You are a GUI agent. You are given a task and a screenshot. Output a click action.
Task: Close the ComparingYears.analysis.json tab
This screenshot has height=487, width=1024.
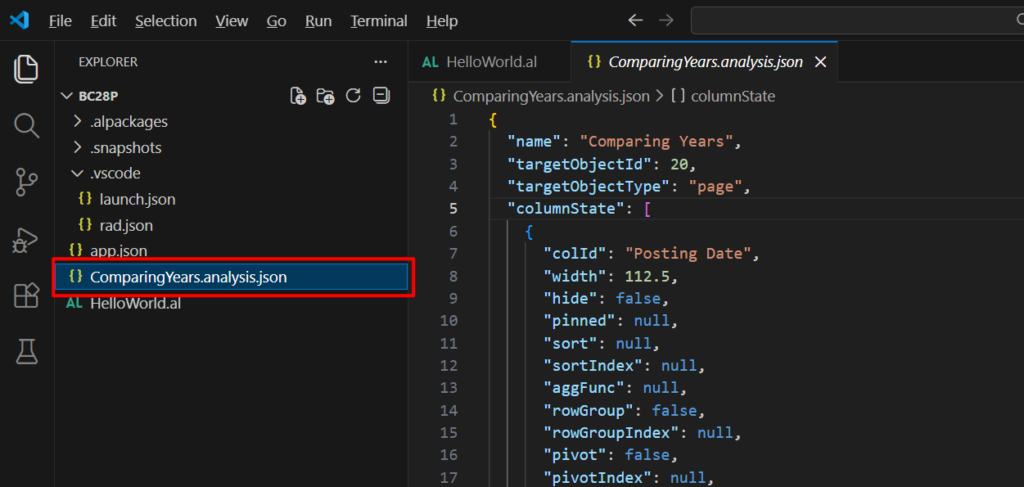click(x=821, y=62)
